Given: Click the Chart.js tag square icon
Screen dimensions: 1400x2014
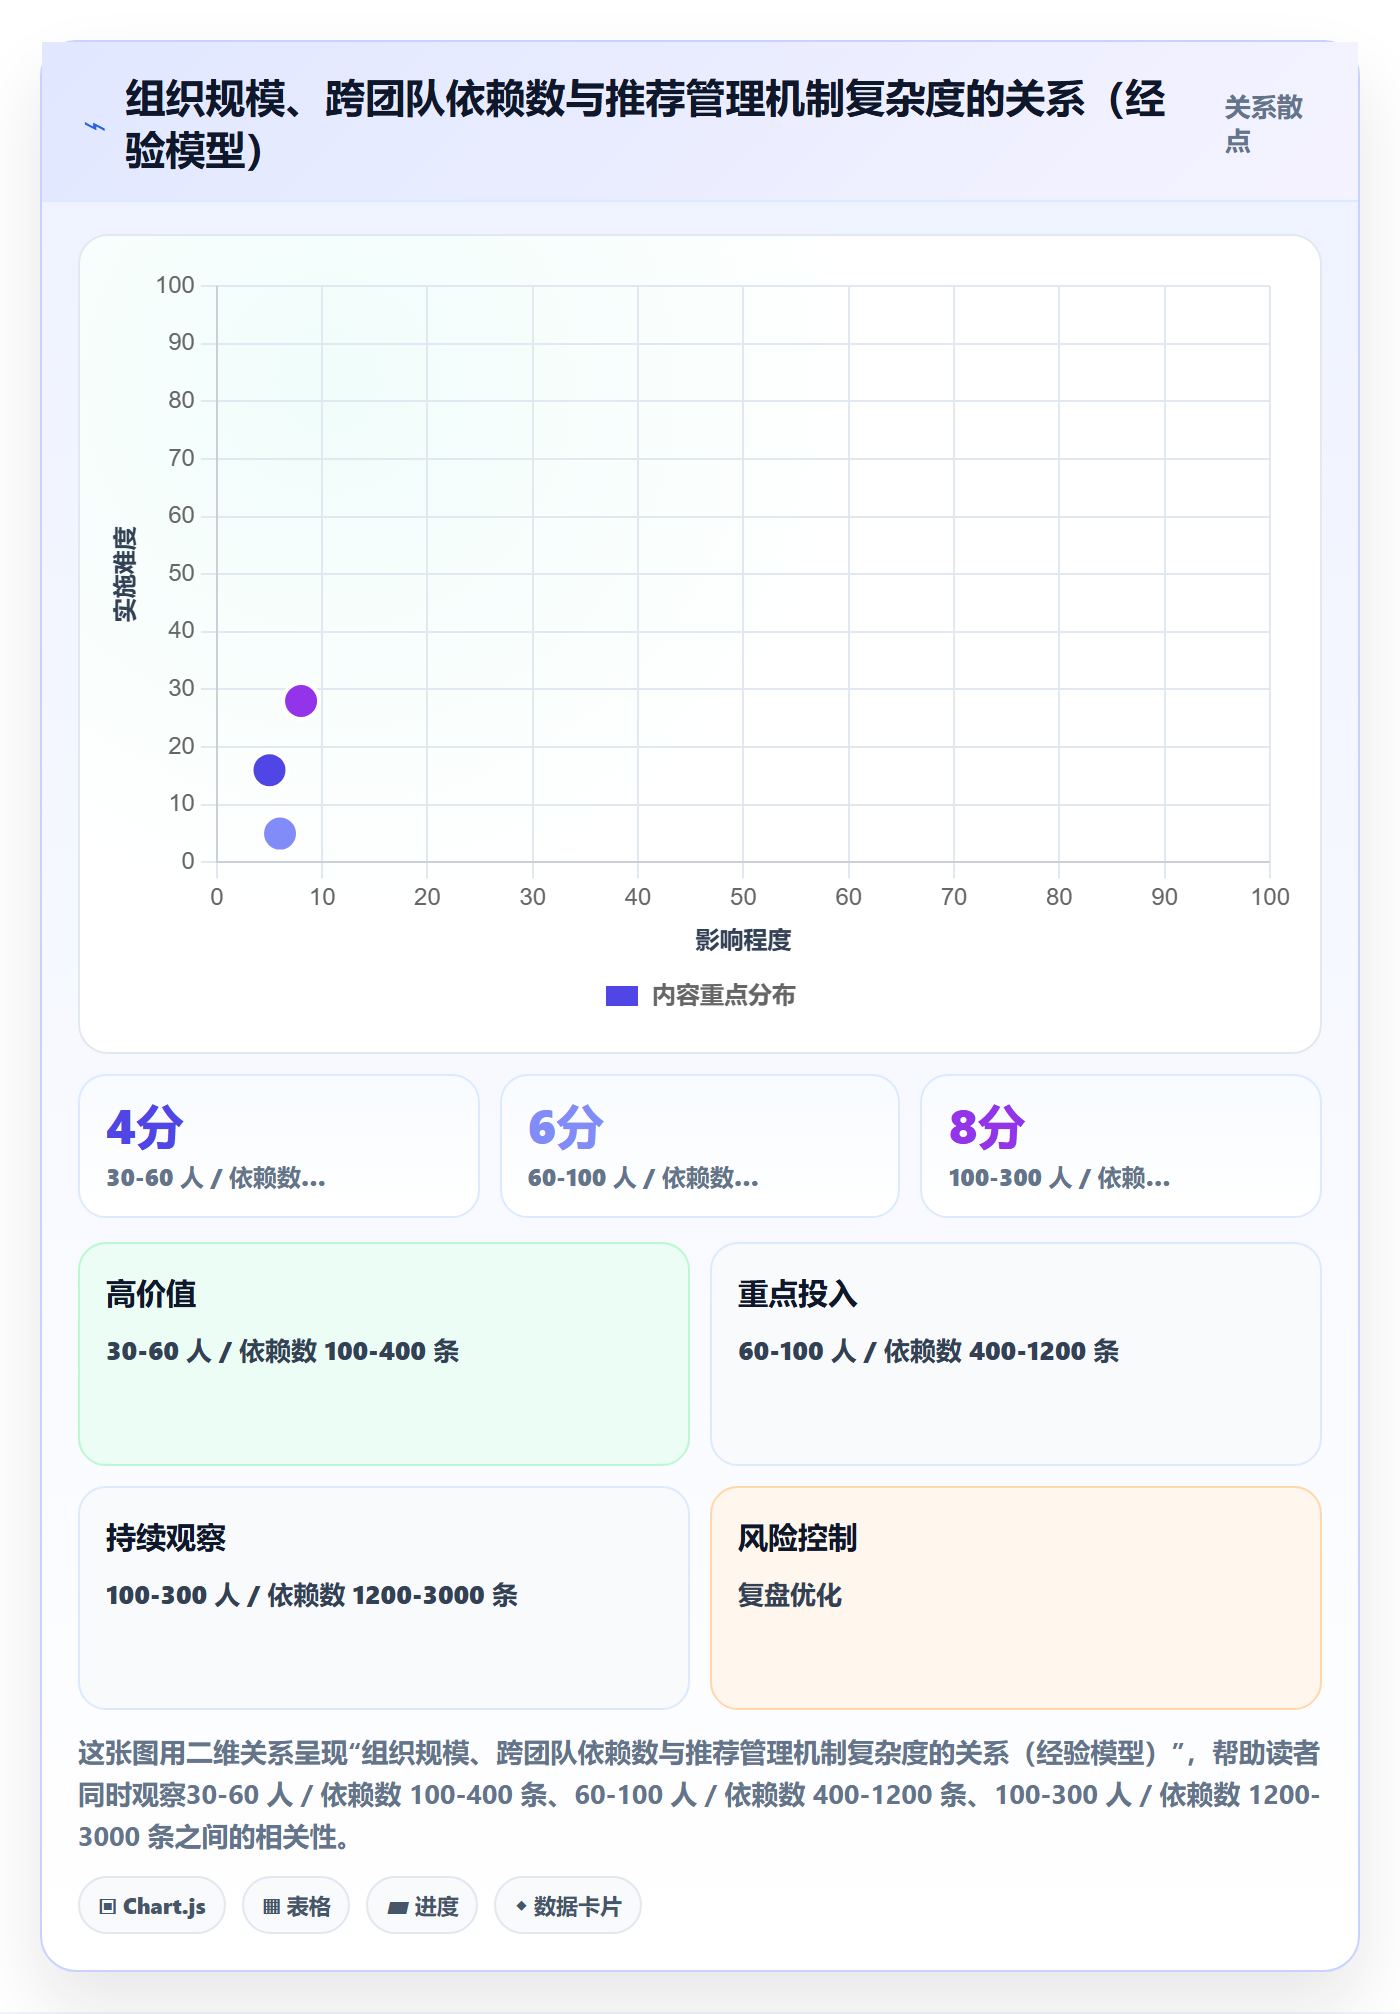Looking at the screenshot, I should (107, 1907).
